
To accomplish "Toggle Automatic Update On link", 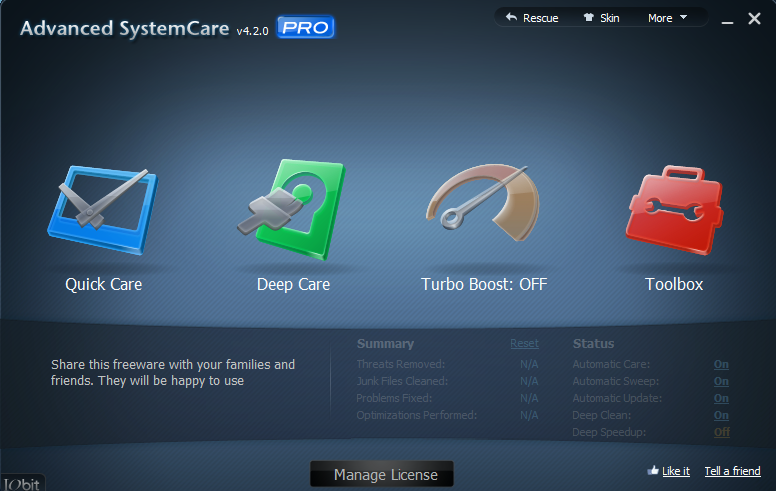I will pyautogui.click(x=721, y=398).
